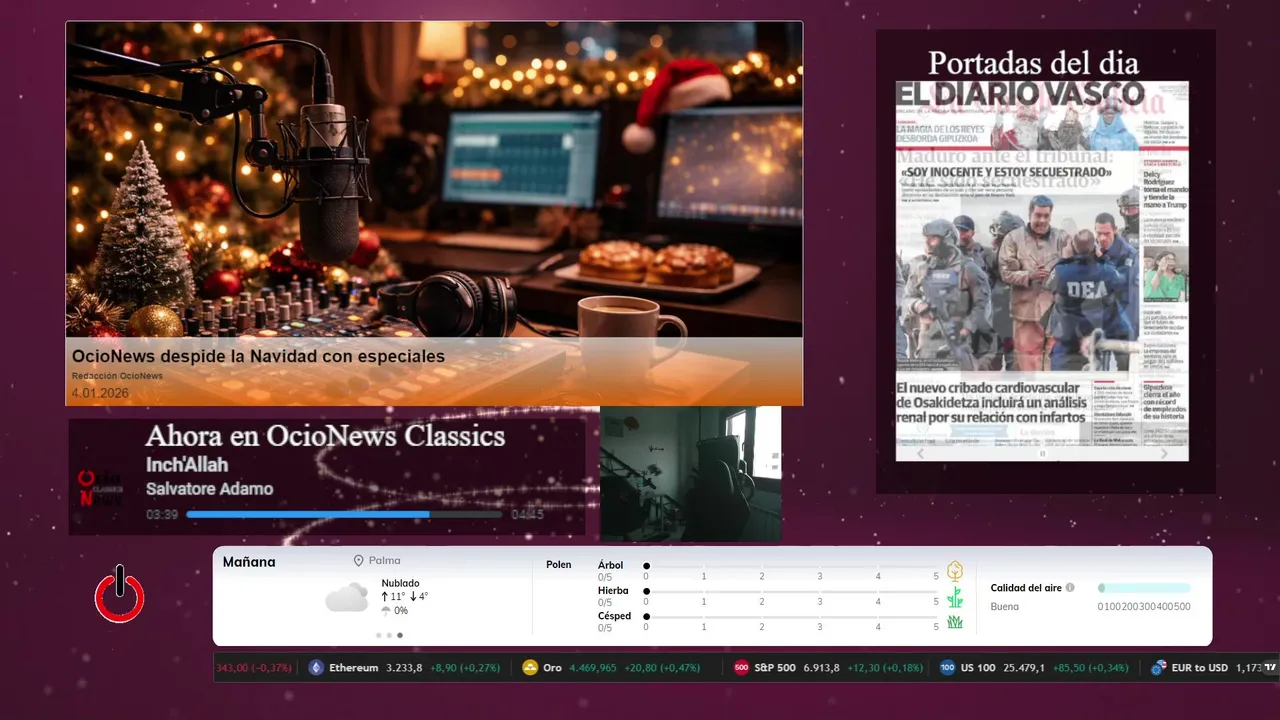This screenshot has height=720, width=1280.
Task: Click the Palma location label
Action: tap(384, 561)
